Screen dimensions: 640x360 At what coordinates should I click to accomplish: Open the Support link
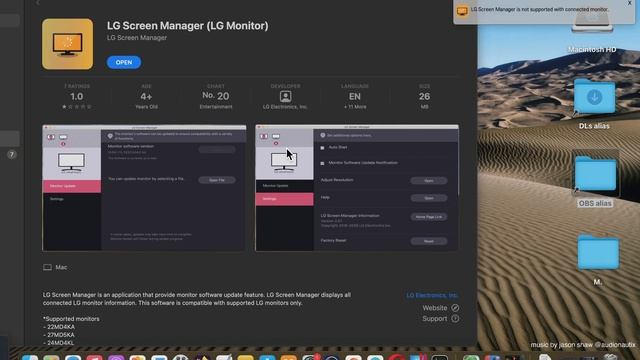click(x=440, y=319)
